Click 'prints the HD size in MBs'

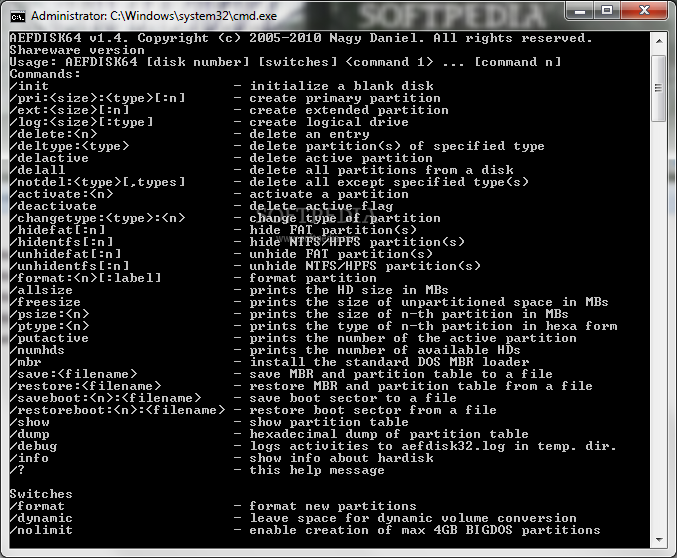349,290
